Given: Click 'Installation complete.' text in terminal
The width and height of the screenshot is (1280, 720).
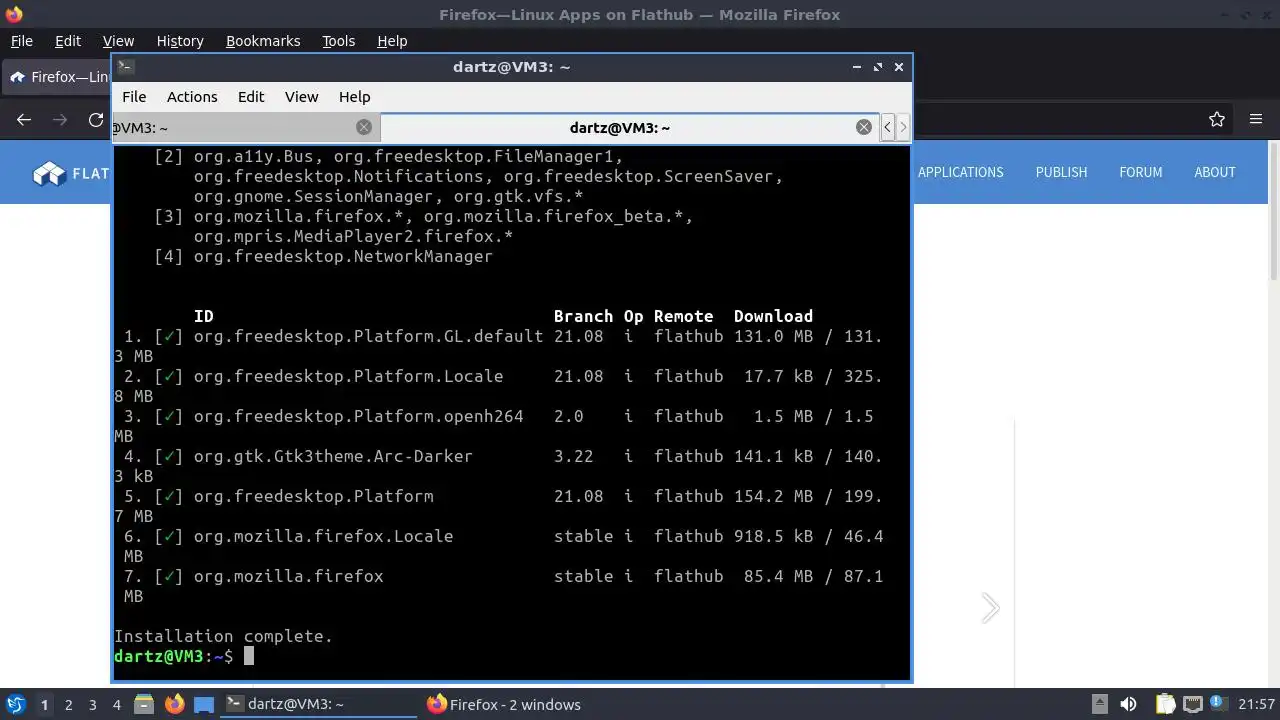Looking at the screenshot, I should (223, 636).
